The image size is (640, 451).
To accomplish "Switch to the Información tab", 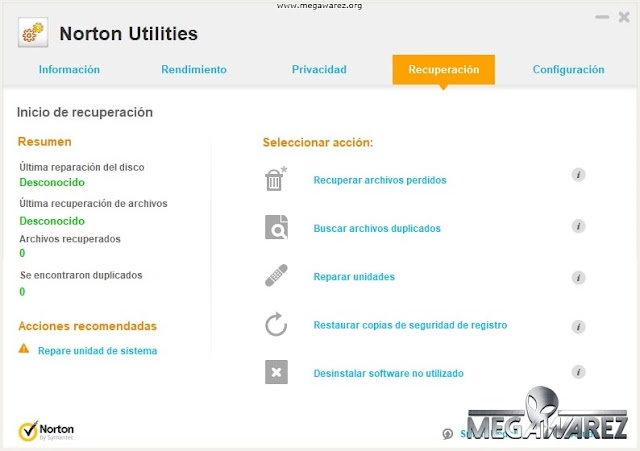I will [x=69, y=69].
